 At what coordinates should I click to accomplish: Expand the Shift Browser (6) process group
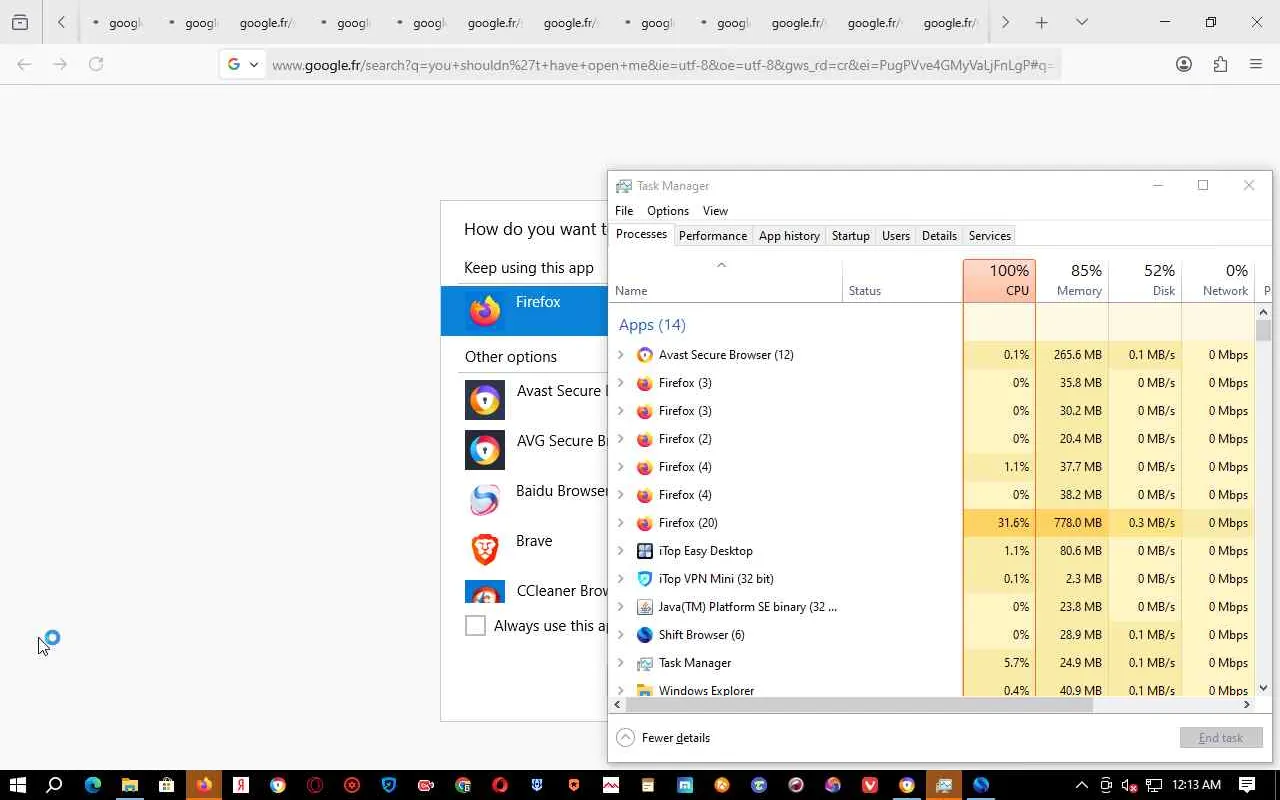coord(621,635)
